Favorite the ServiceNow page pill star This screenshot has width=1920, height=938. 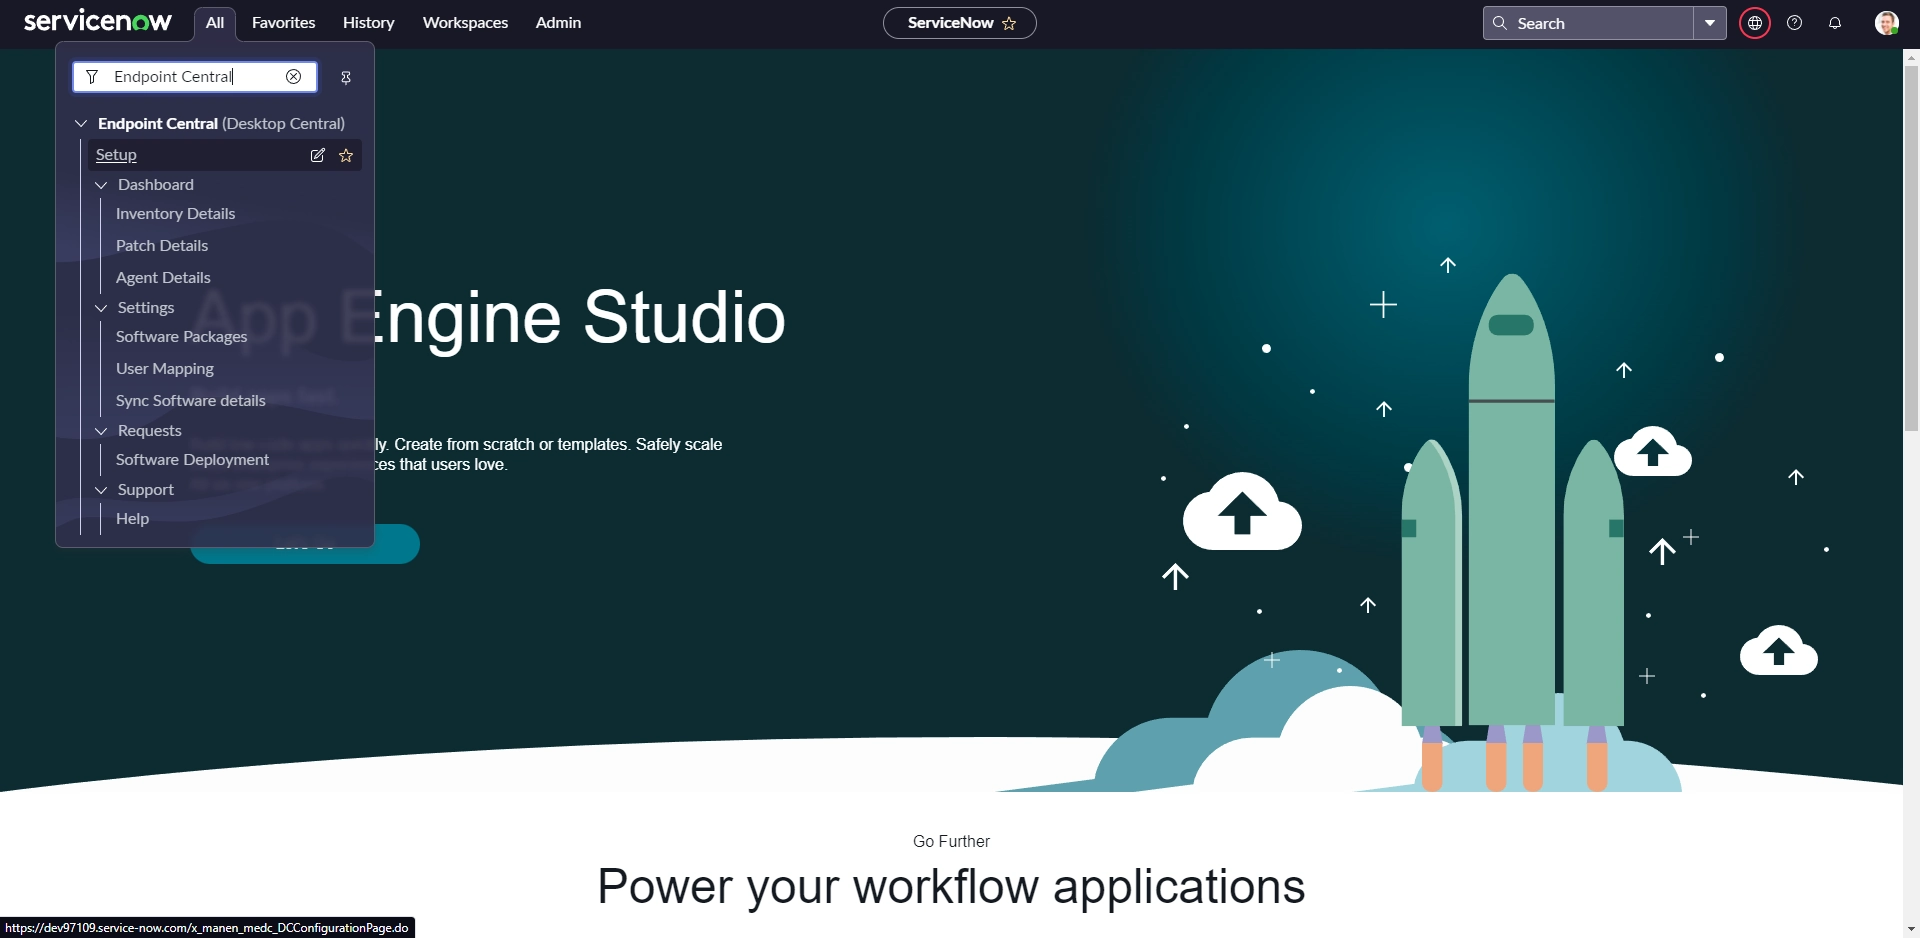coord(1009,23)
